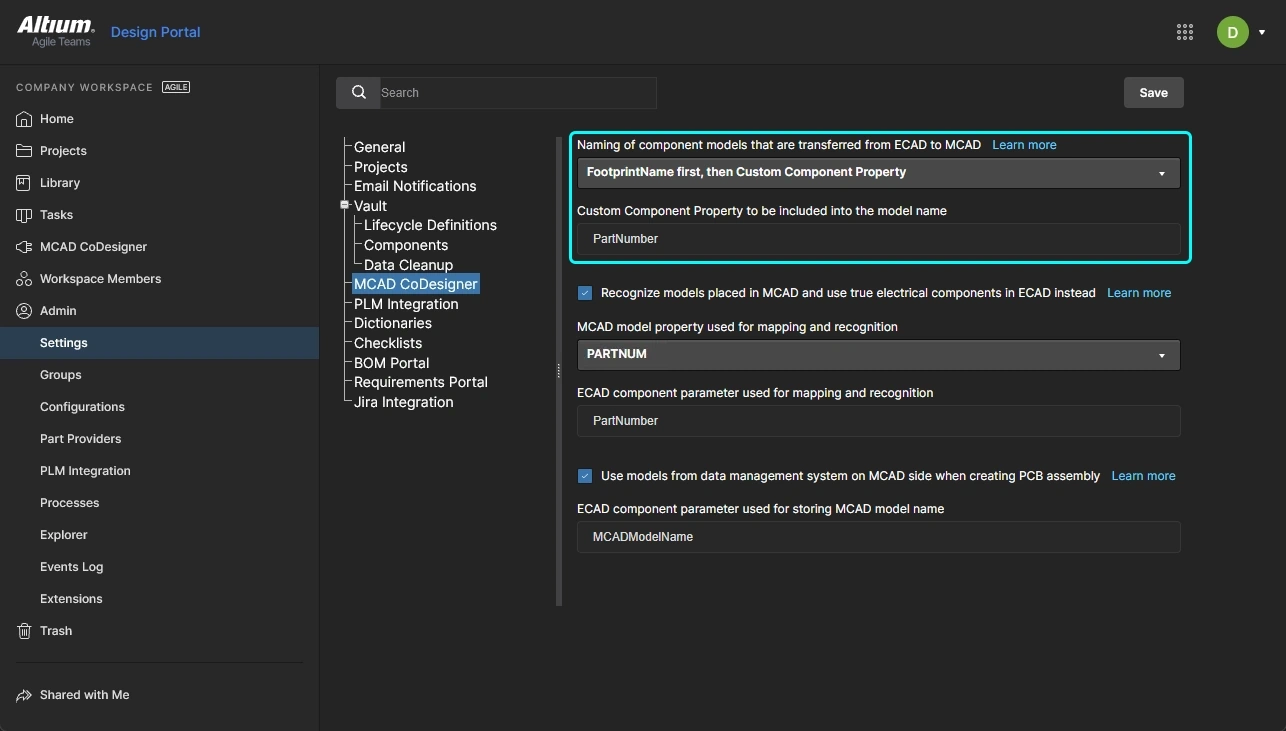The width and height of the screenshot is (1286, 731).
Task: Open Learn more about ECAD naming
Action: coord(1024,145)
